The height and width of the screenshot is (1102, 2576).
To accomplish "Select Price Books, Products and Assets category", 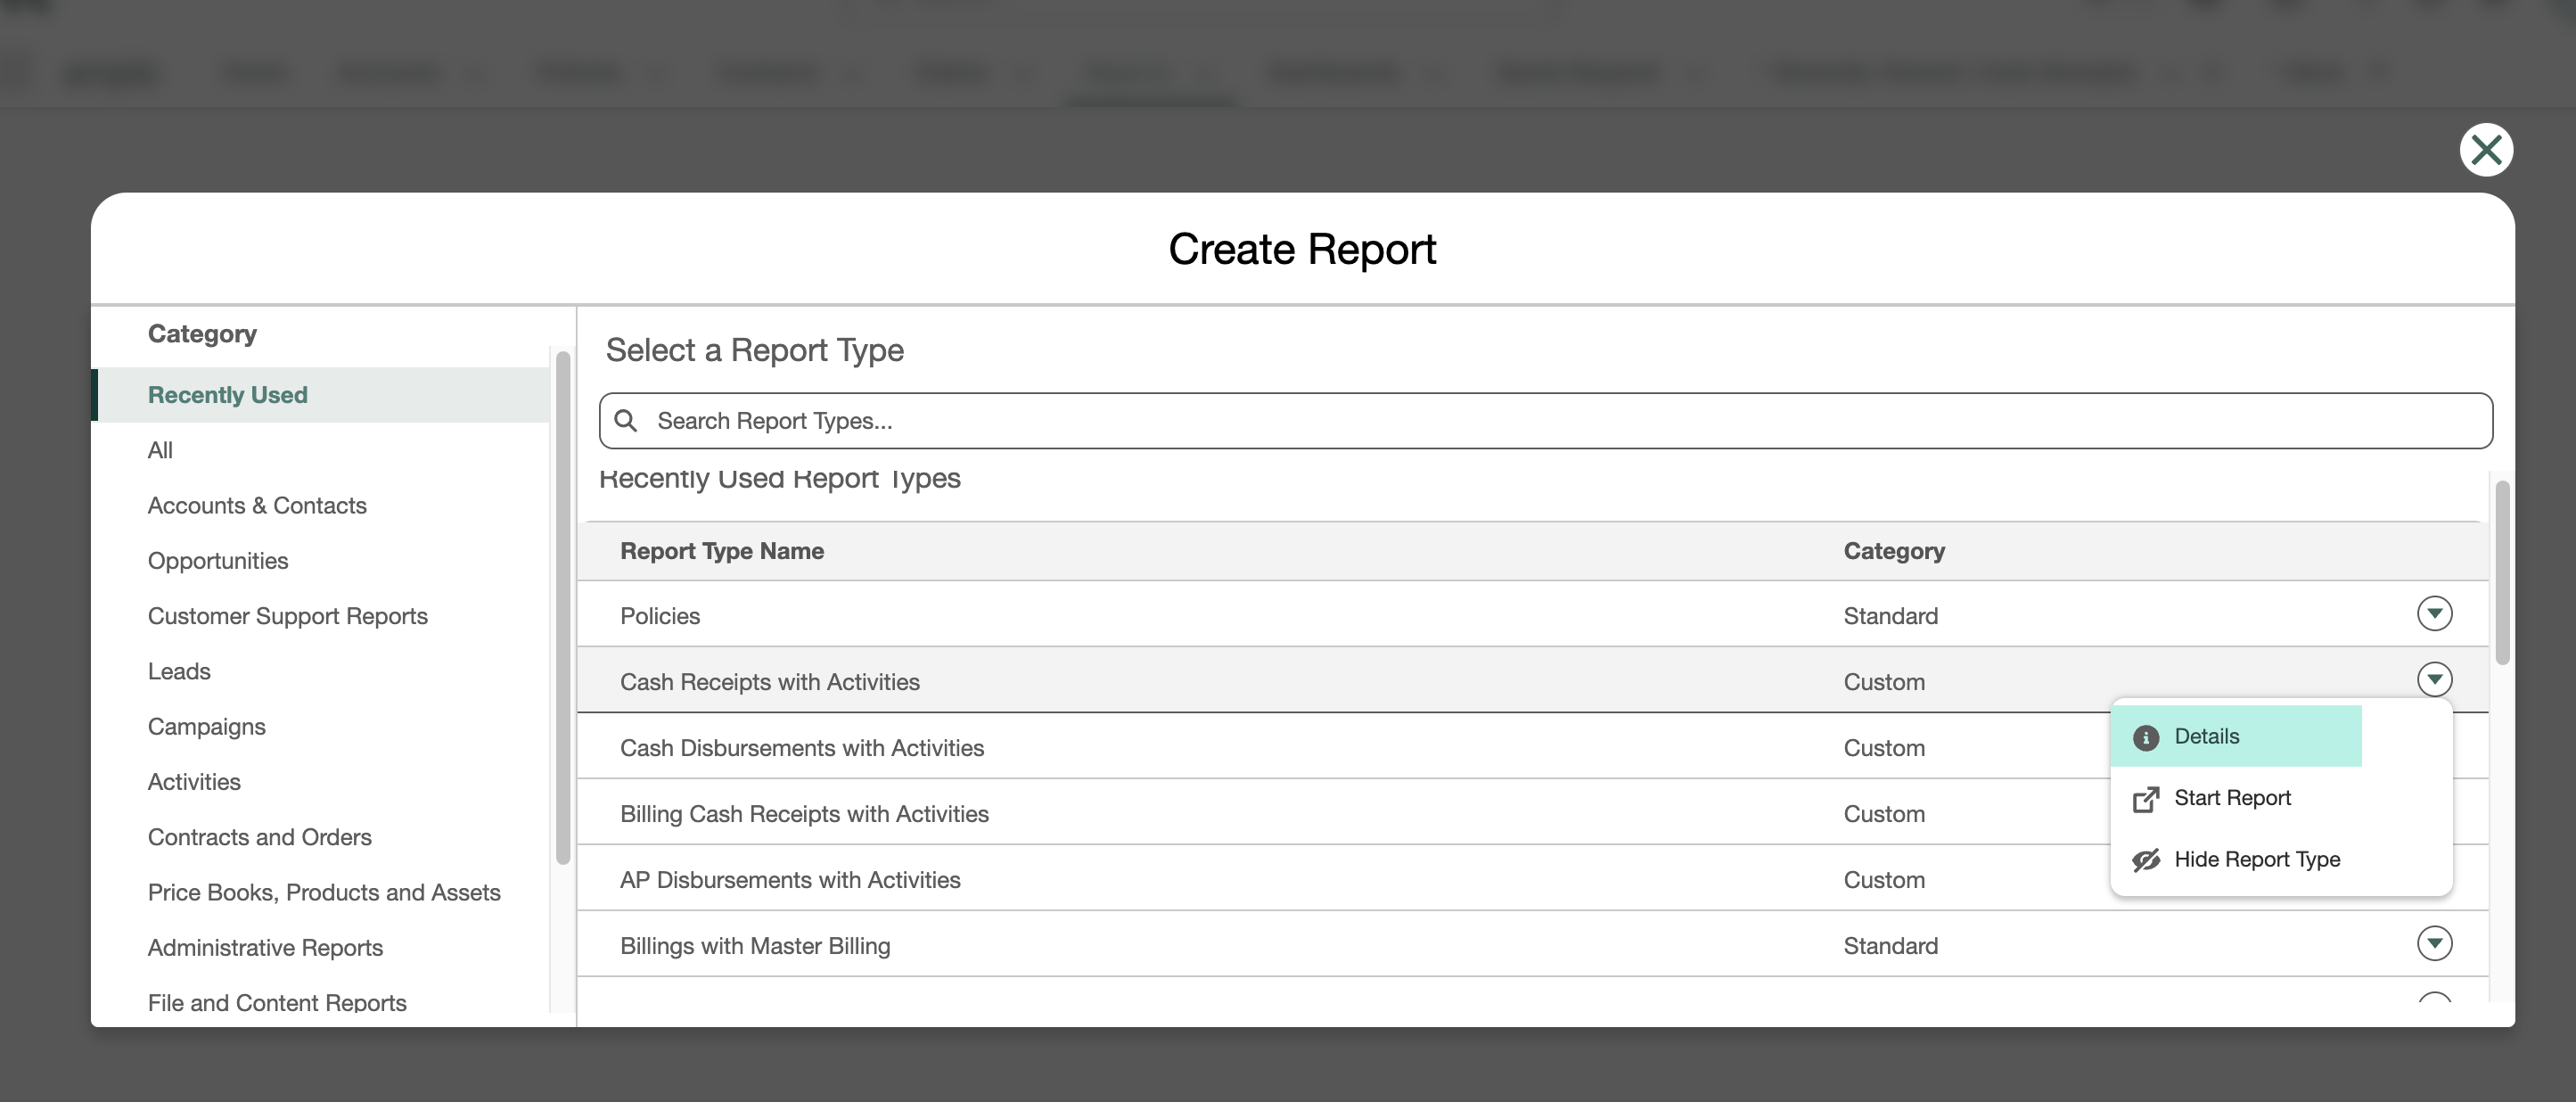I will [321, 892].
